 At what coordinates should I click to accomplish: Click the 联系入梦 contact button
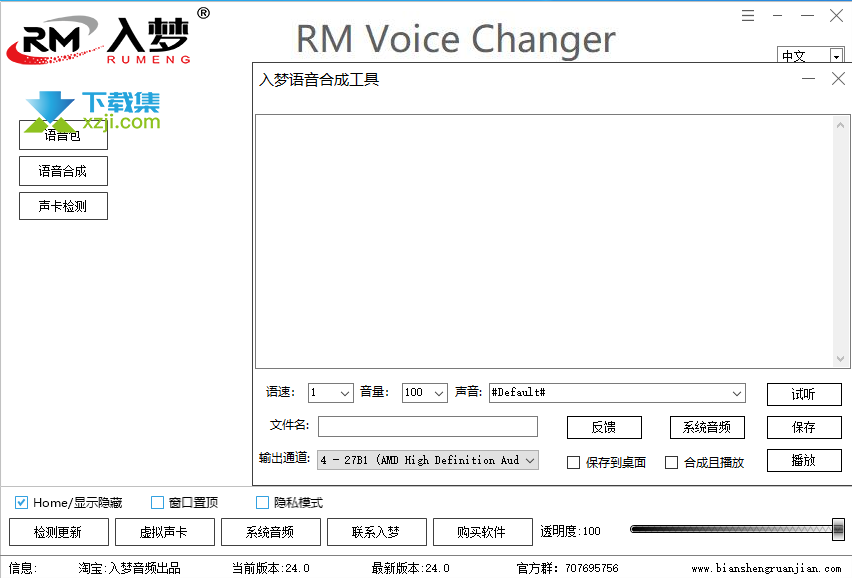[377, 532]
